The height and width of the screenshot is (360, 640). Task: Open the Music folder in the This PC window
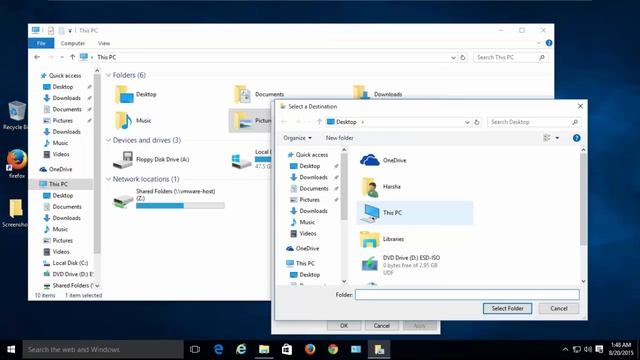(133, 121)
